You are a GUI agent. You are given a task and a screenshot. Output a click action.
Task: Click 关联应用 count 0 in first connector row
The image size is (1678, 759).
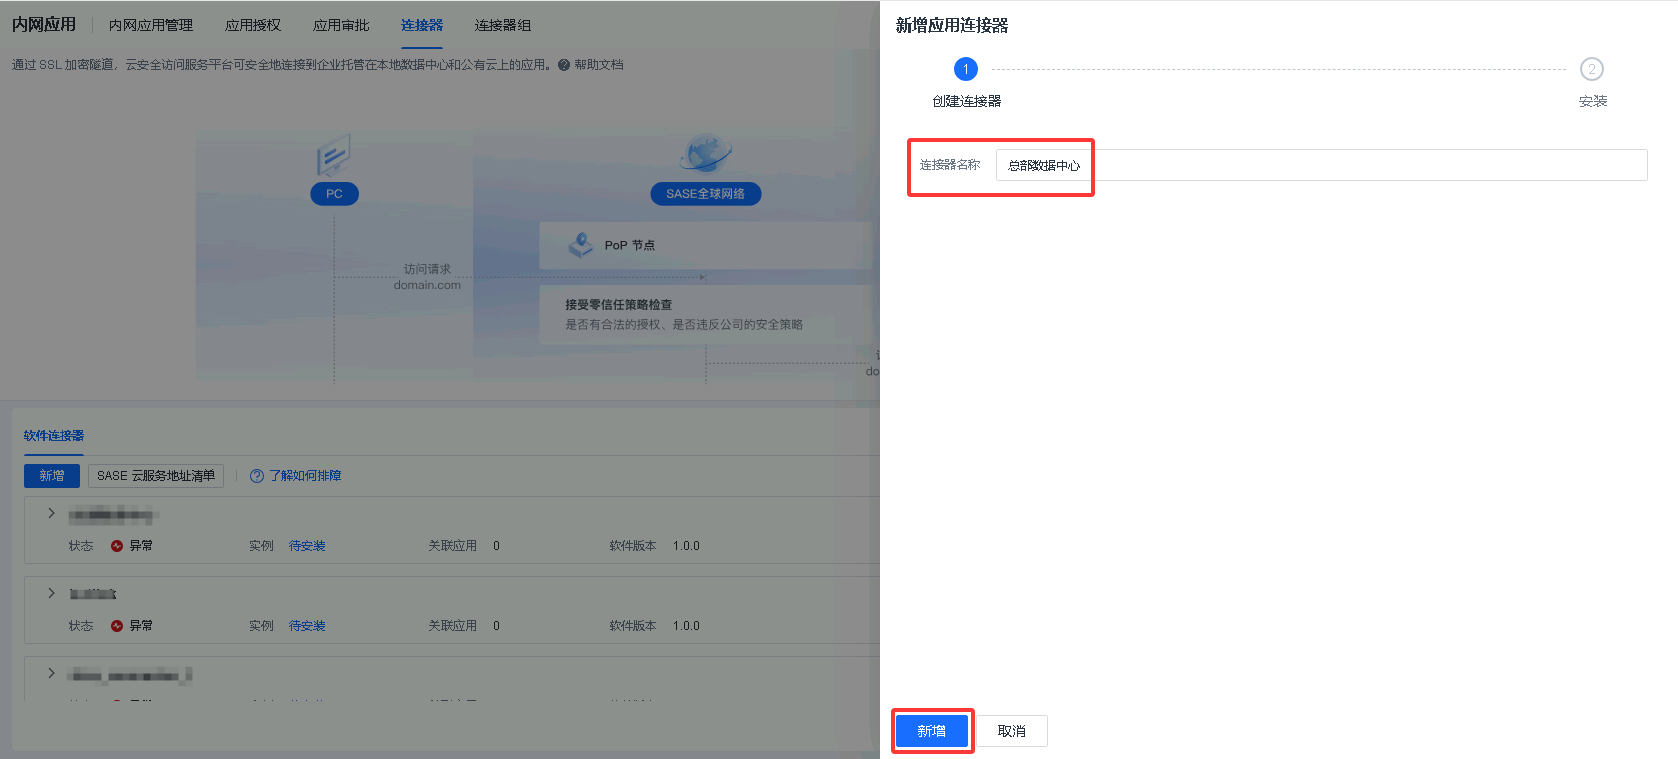click(496, 546)
